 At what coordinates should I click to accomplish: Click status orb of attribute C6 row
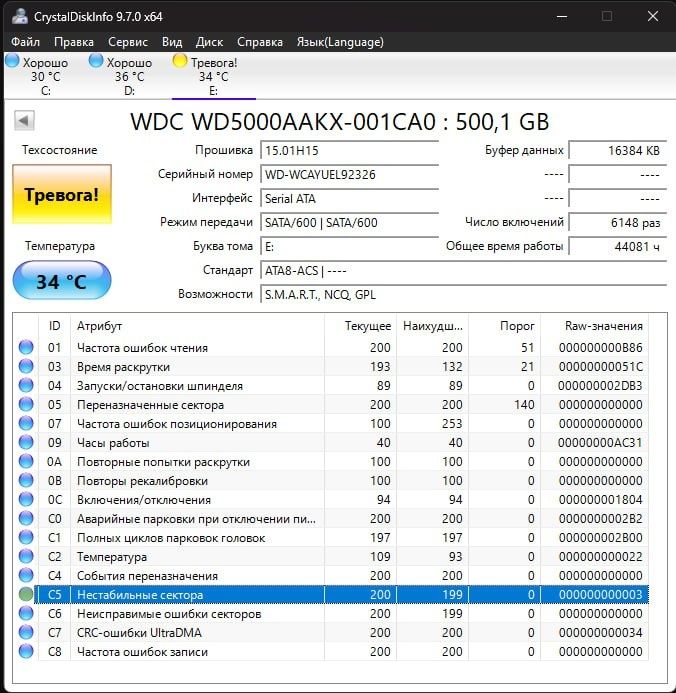(26, 613)
